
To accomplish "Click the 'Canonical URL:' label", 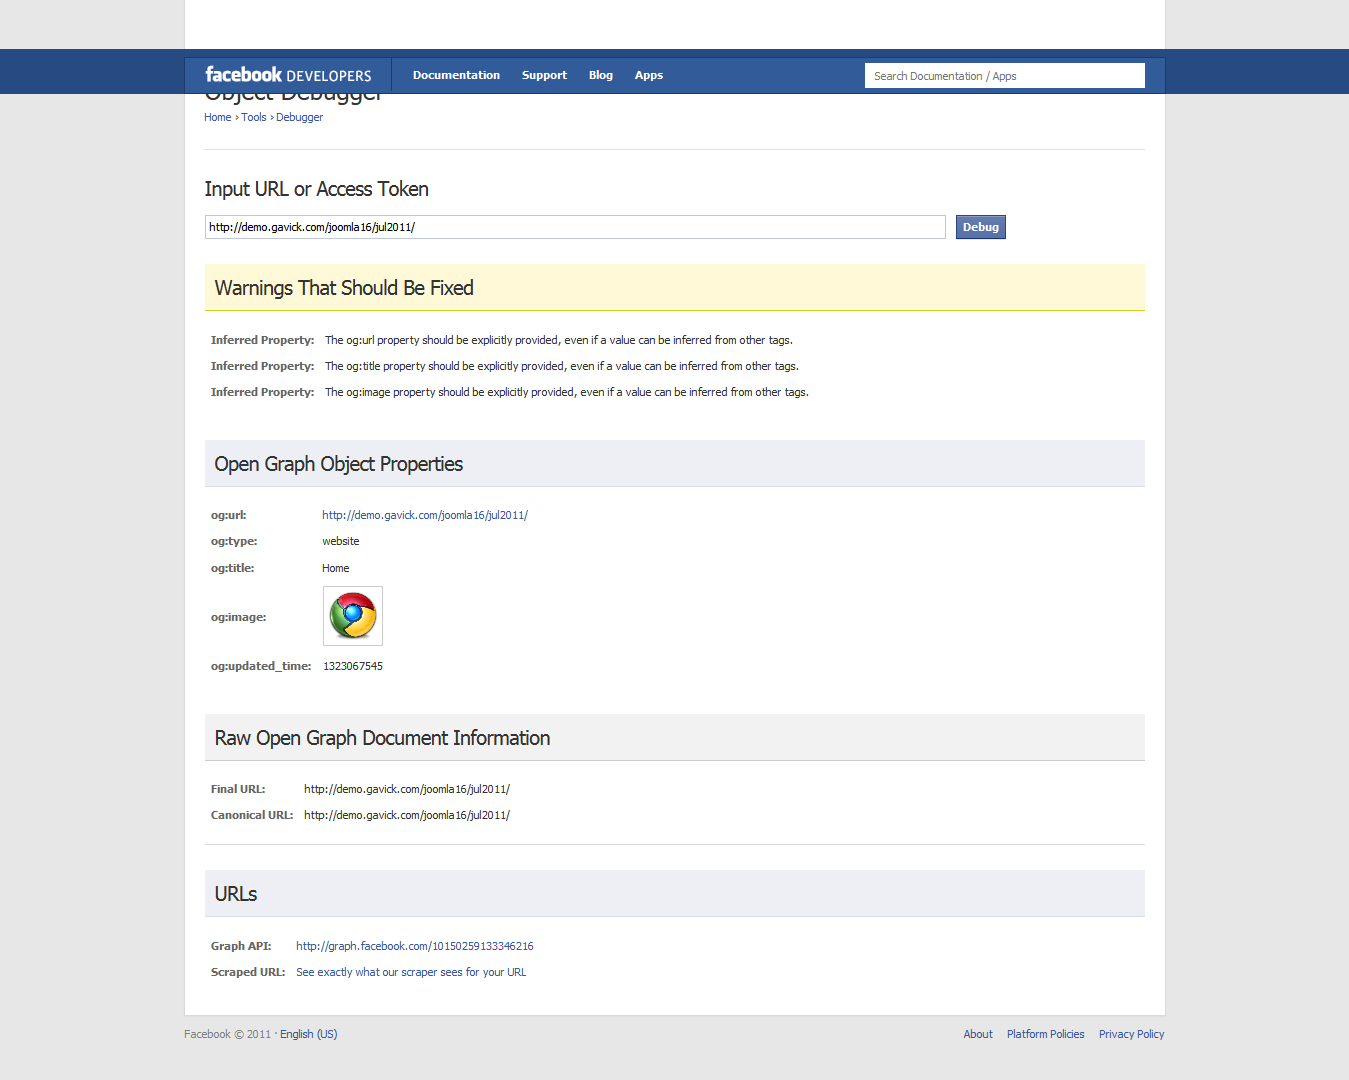I will coord(252,815).
